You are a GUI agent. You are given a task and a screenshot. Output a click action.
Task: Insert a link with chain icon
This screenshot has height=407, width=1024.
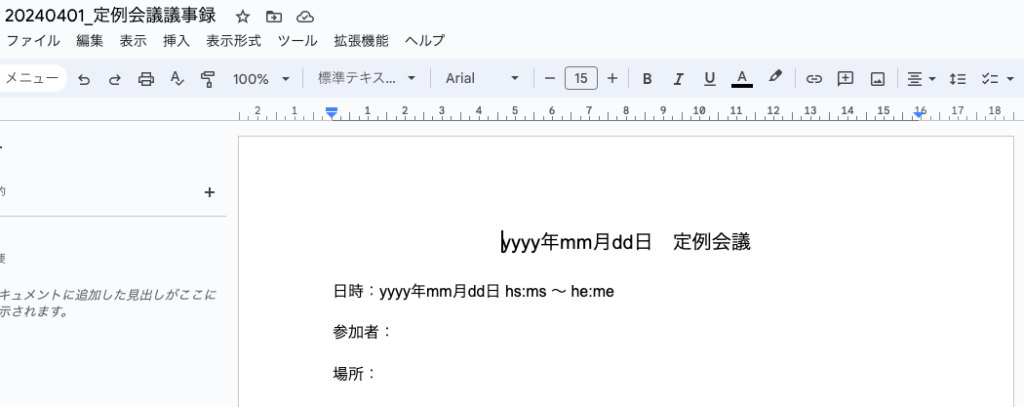click(814, 78)
